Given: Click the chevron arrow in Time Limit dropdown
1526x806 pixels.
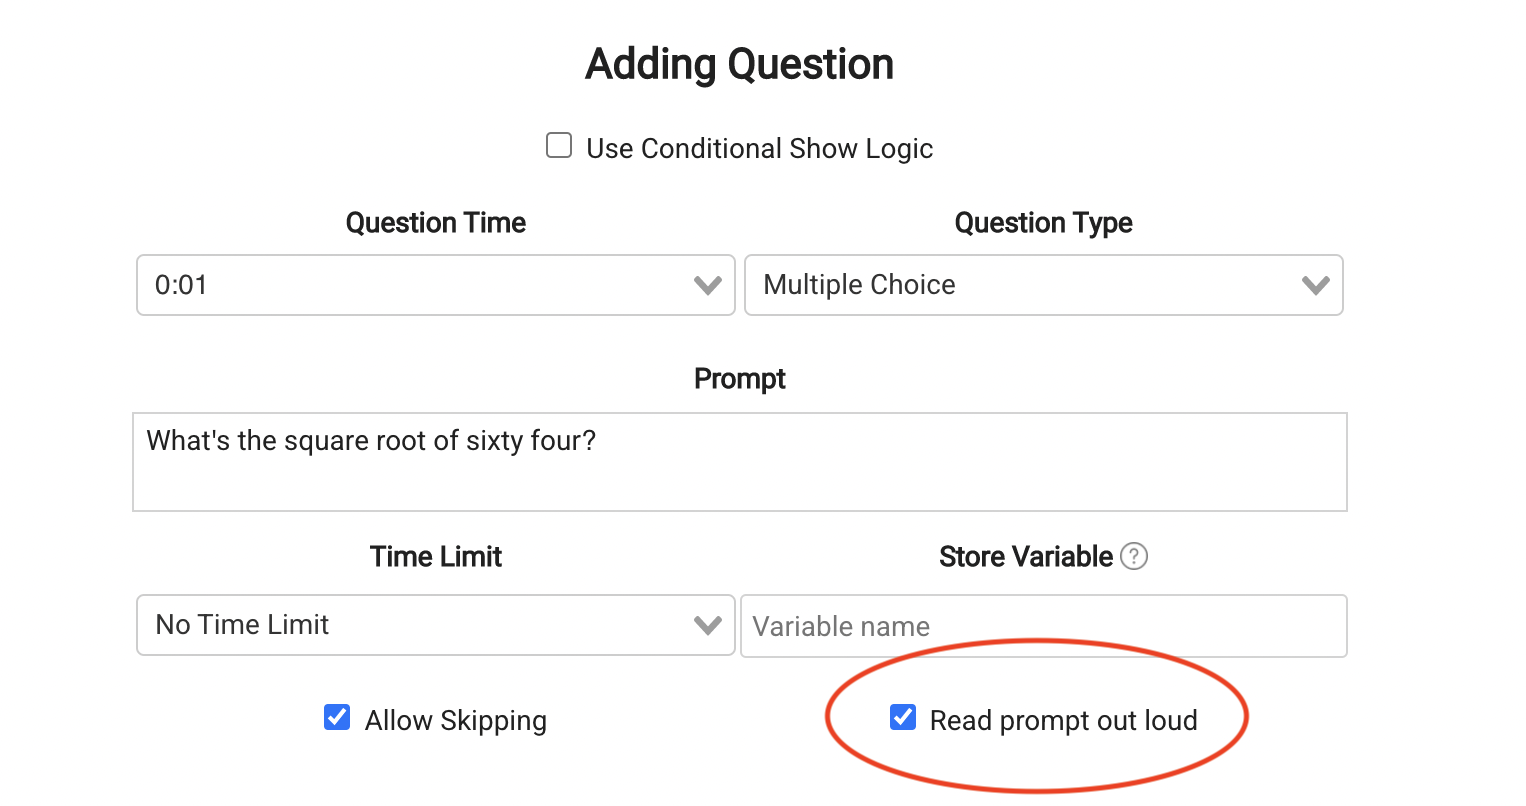Looking at the screenshot, I should 708,626.
